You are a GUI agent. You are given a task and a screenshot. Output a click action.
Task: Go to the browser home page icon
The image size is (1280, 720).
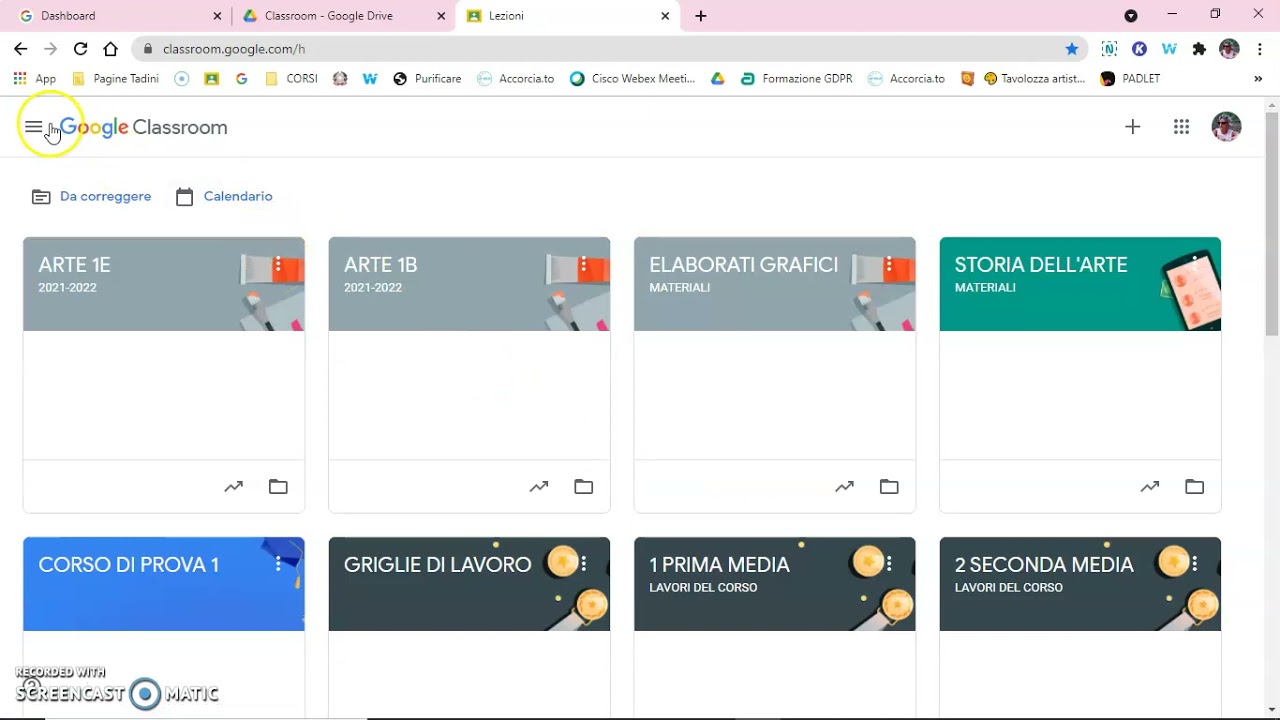110,48
